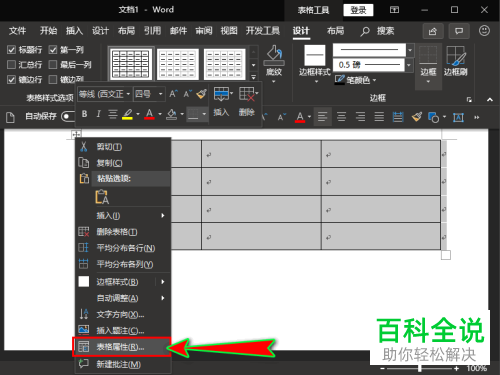Open Border Styles (边框样式) button
The image size is (500, 375).
pos(314,64)
